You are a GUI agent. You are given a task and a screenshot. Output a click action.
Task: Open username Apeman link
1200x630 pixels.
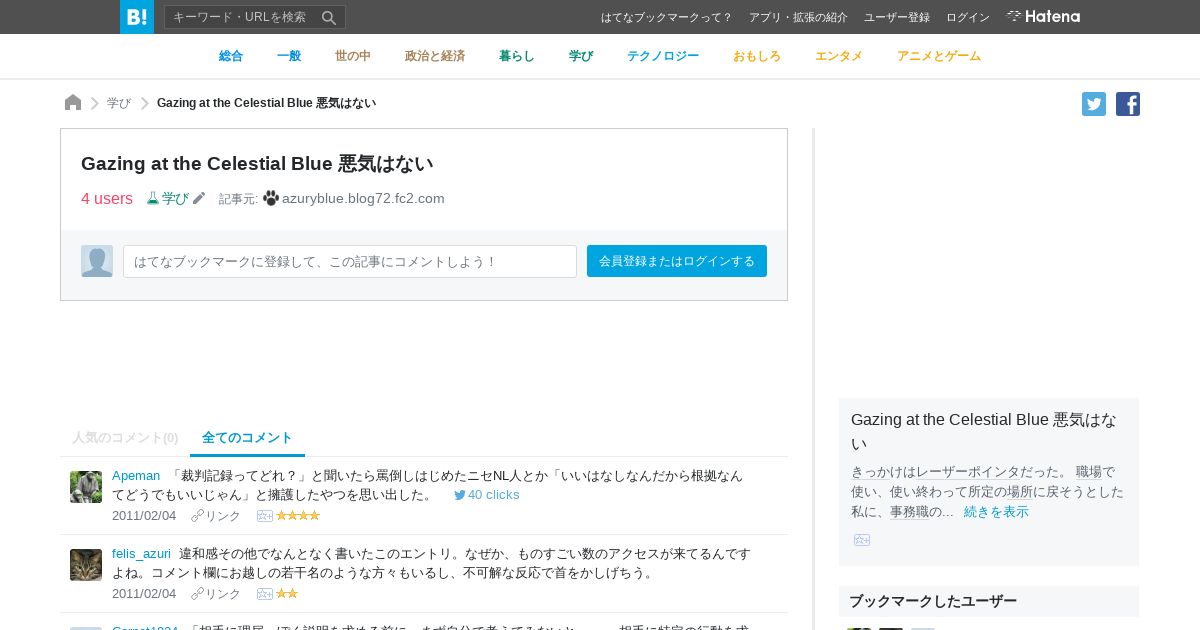(136, 475)
